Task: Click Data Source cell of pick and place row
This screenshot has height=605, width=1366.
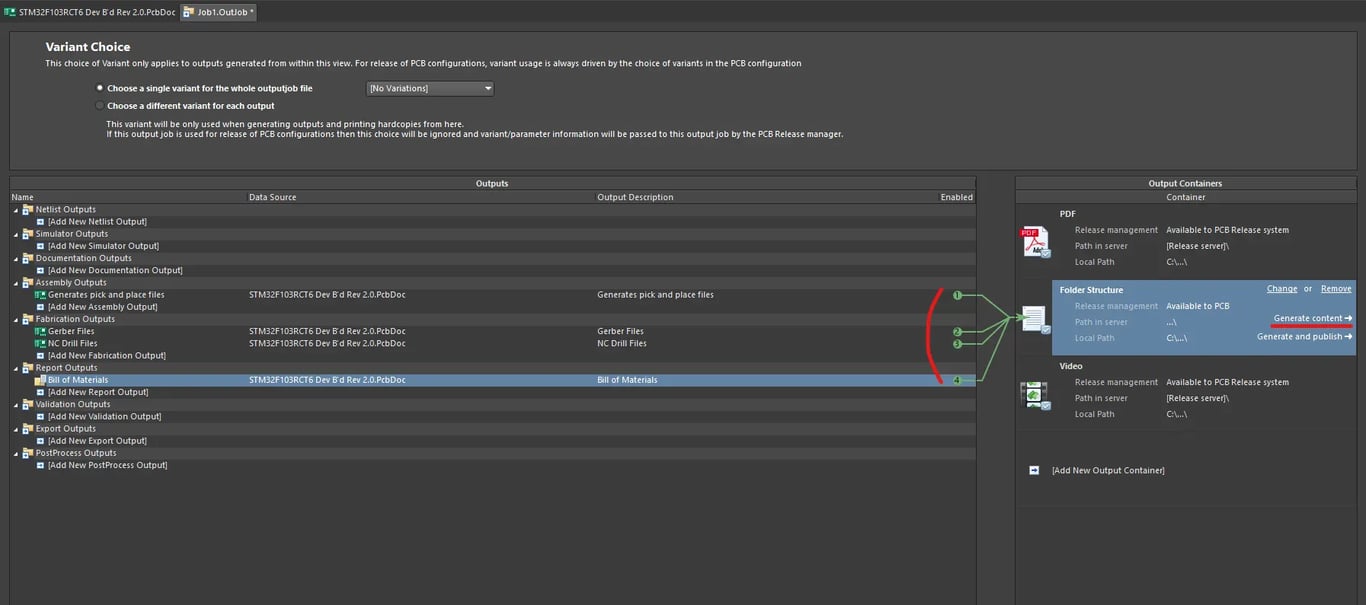Action: point(327,295)
